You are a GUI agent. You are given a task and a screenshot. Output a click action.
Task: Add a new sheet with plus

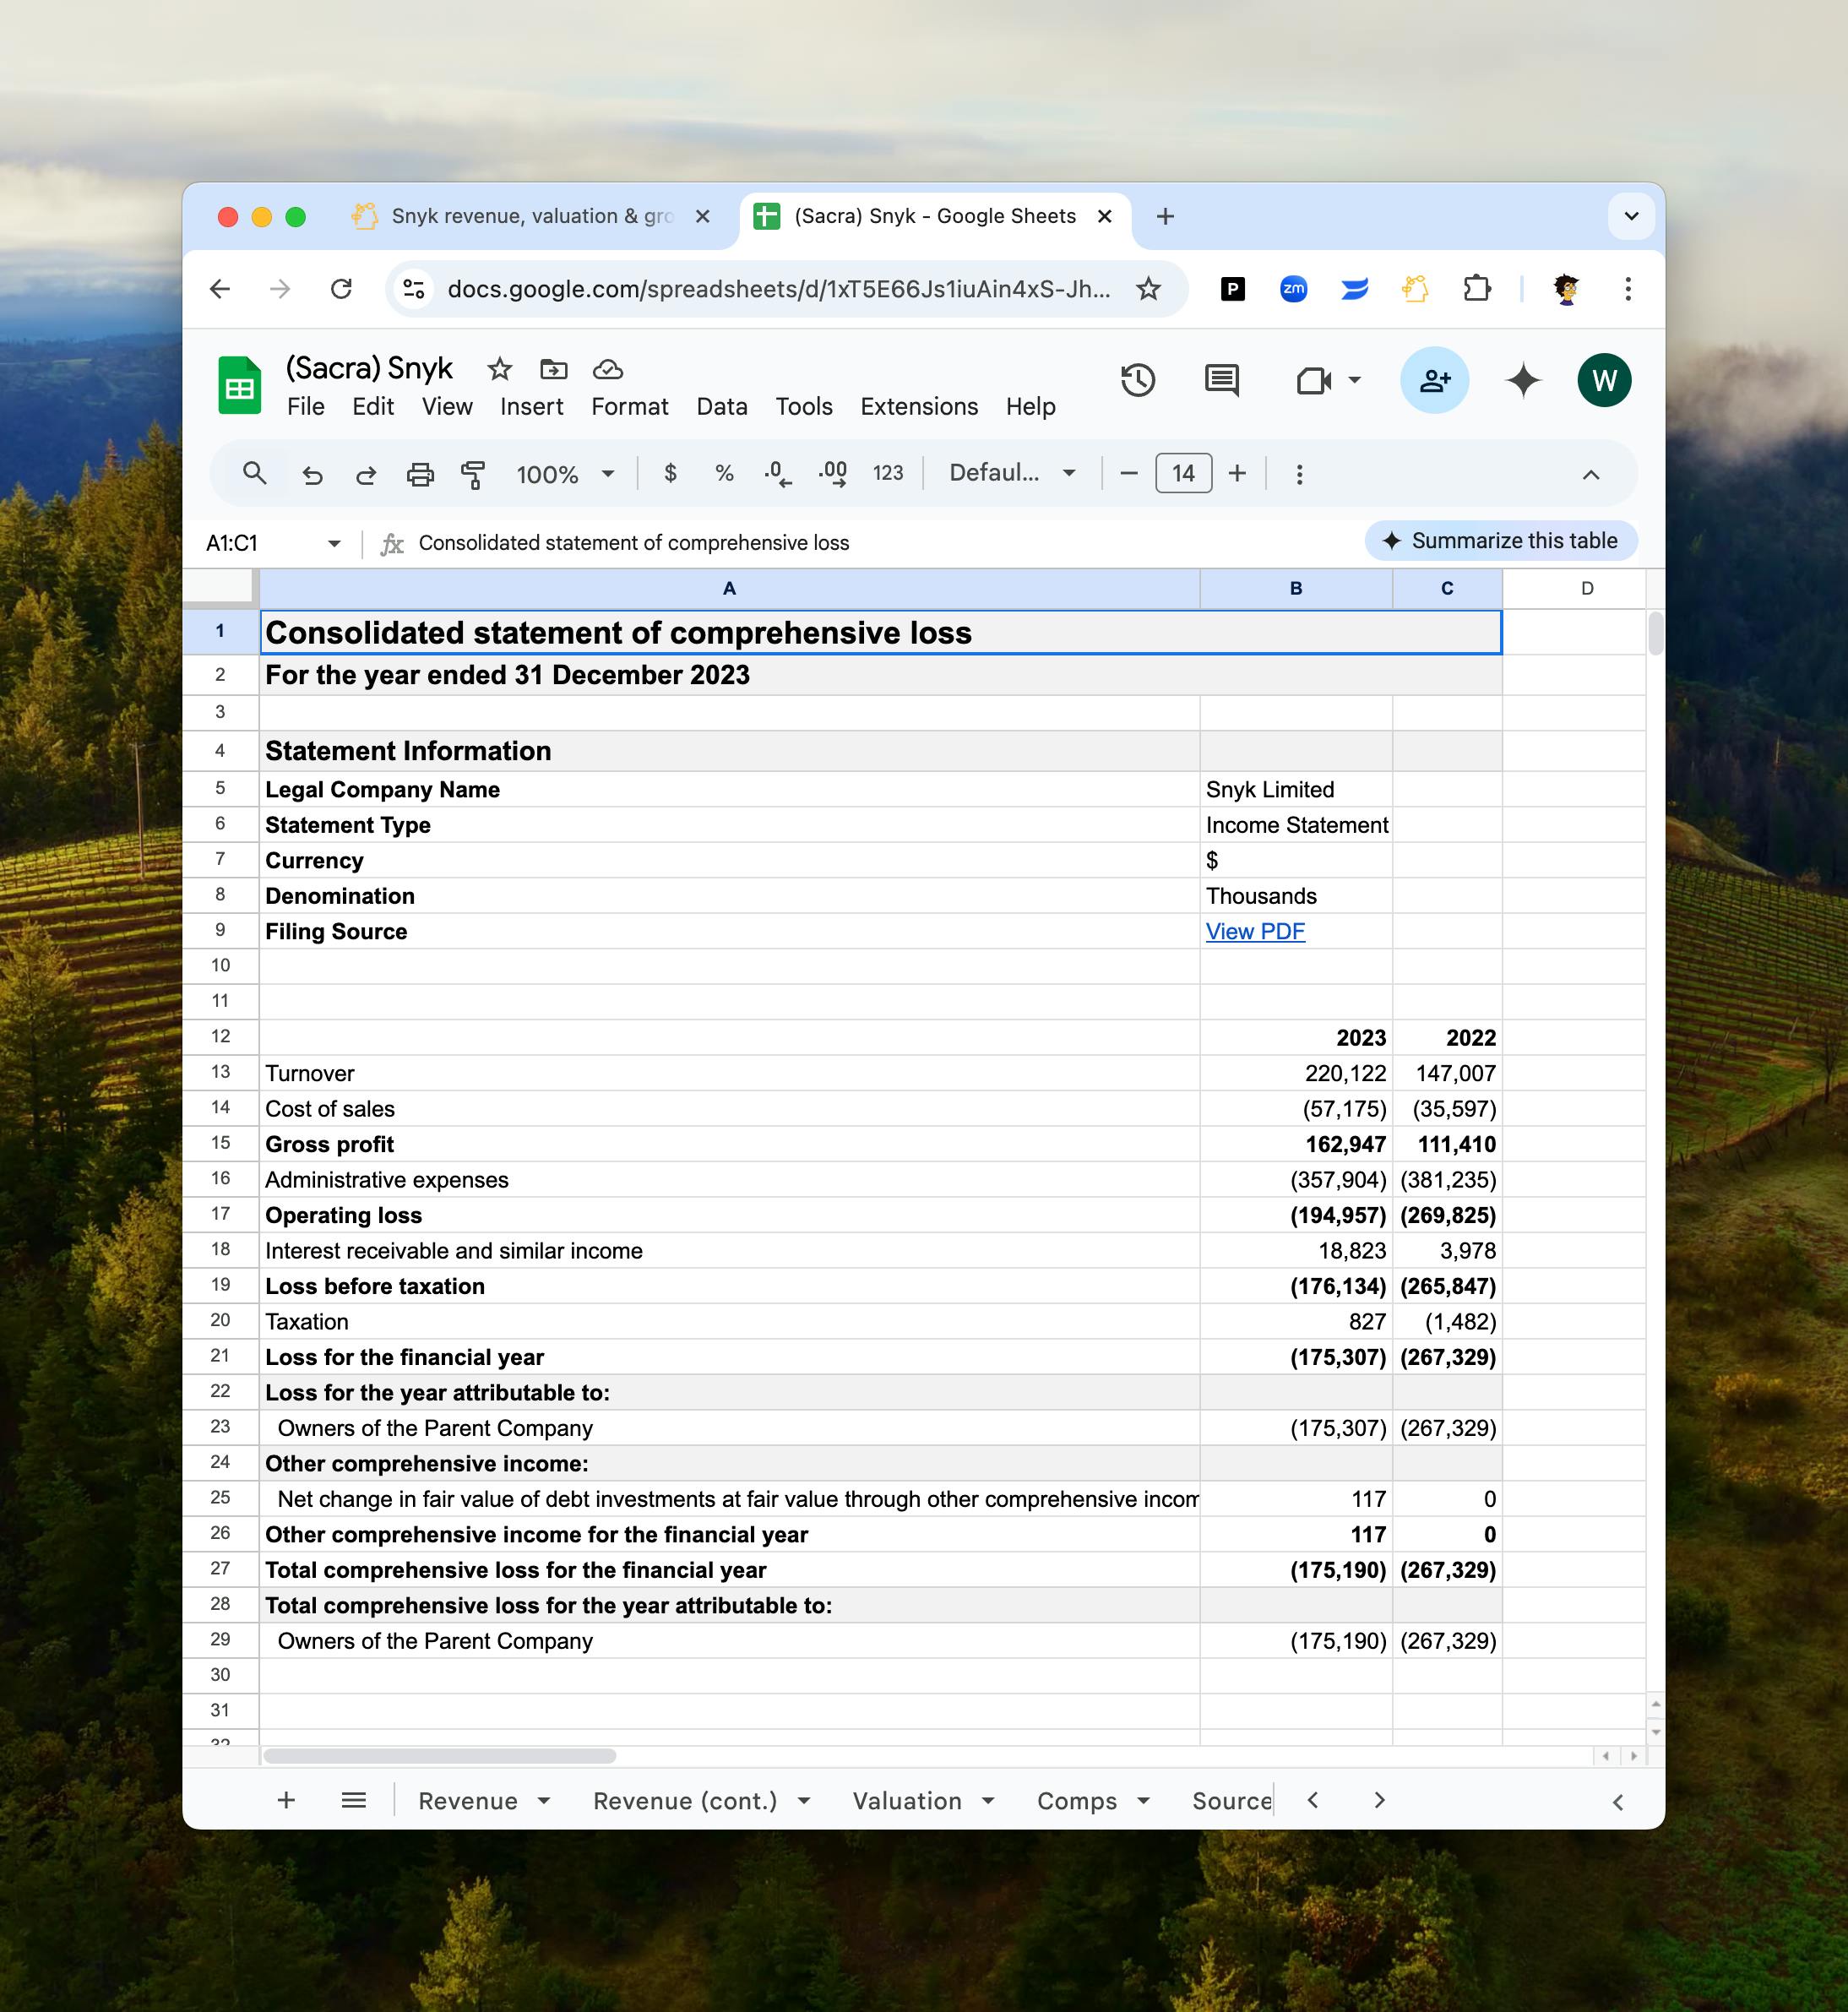click(x=286, y=1800)
